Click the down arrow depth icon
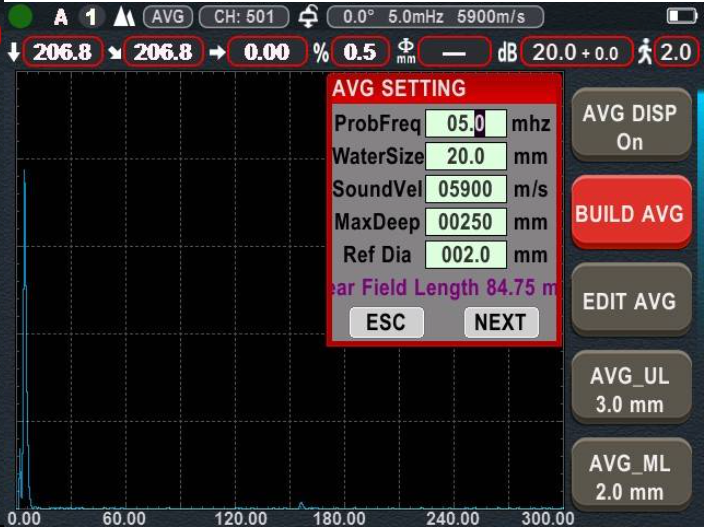 click(12, 52)
